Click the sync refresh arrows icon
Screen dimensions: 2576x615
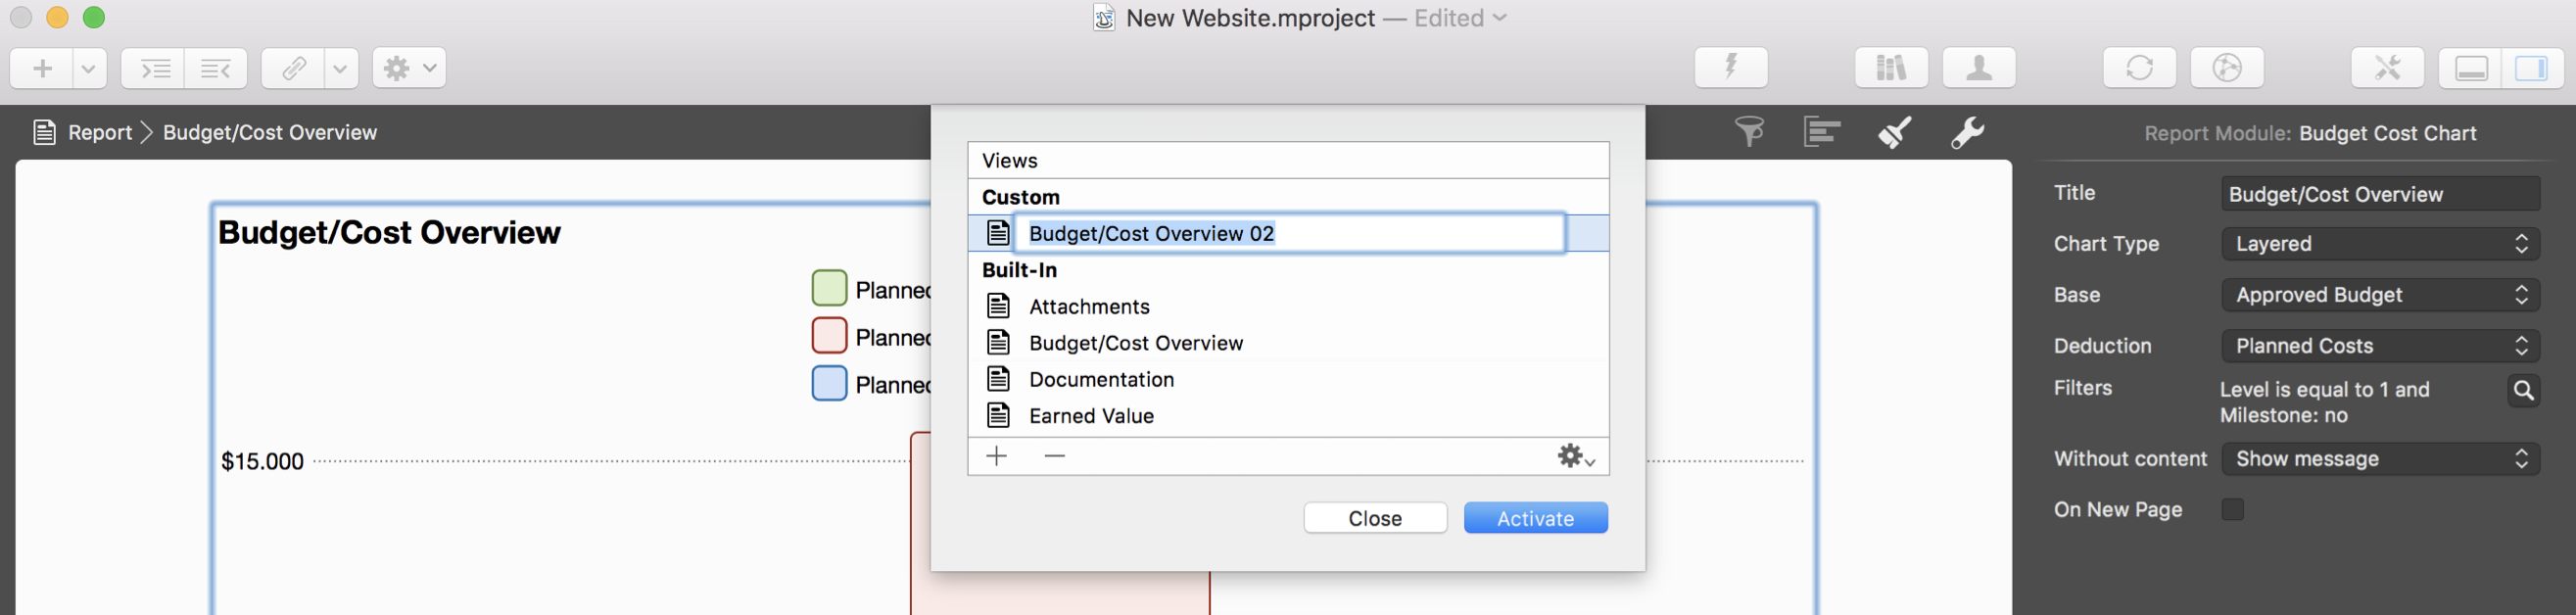point(2139,68)
